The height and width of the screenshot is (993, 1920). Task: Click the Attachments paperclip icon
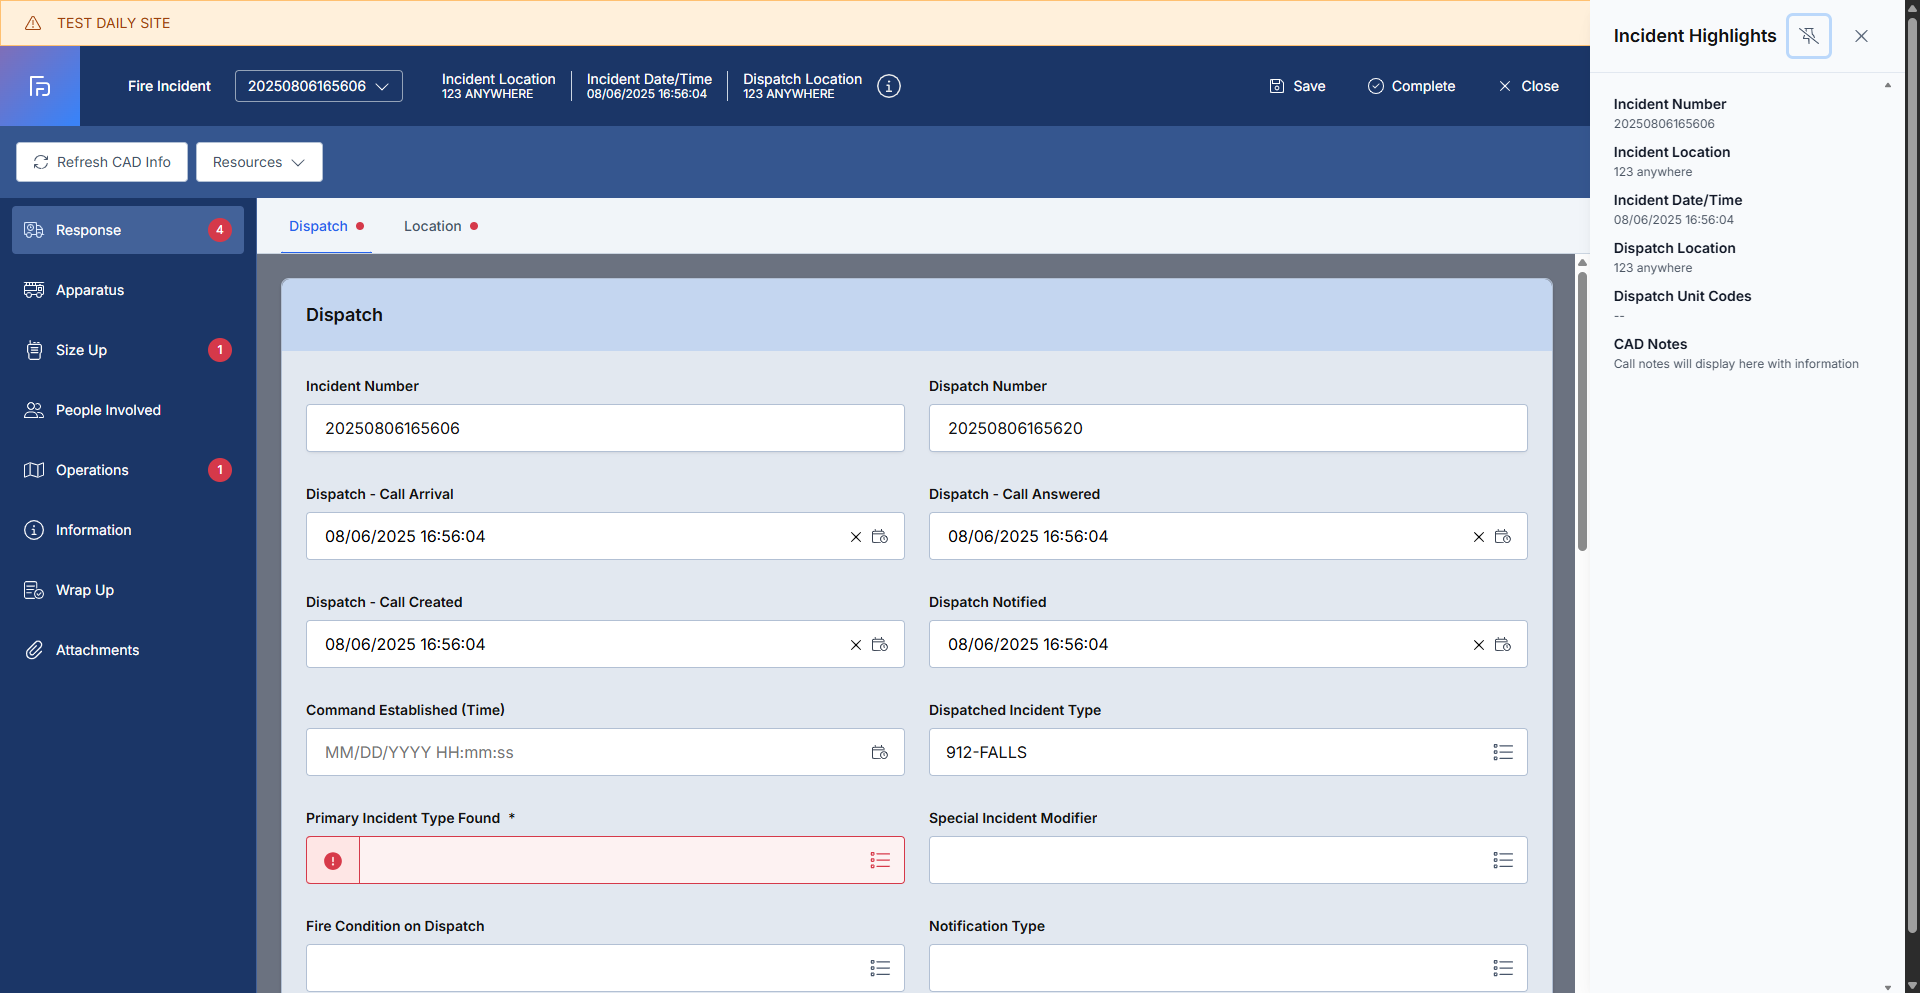34,650
